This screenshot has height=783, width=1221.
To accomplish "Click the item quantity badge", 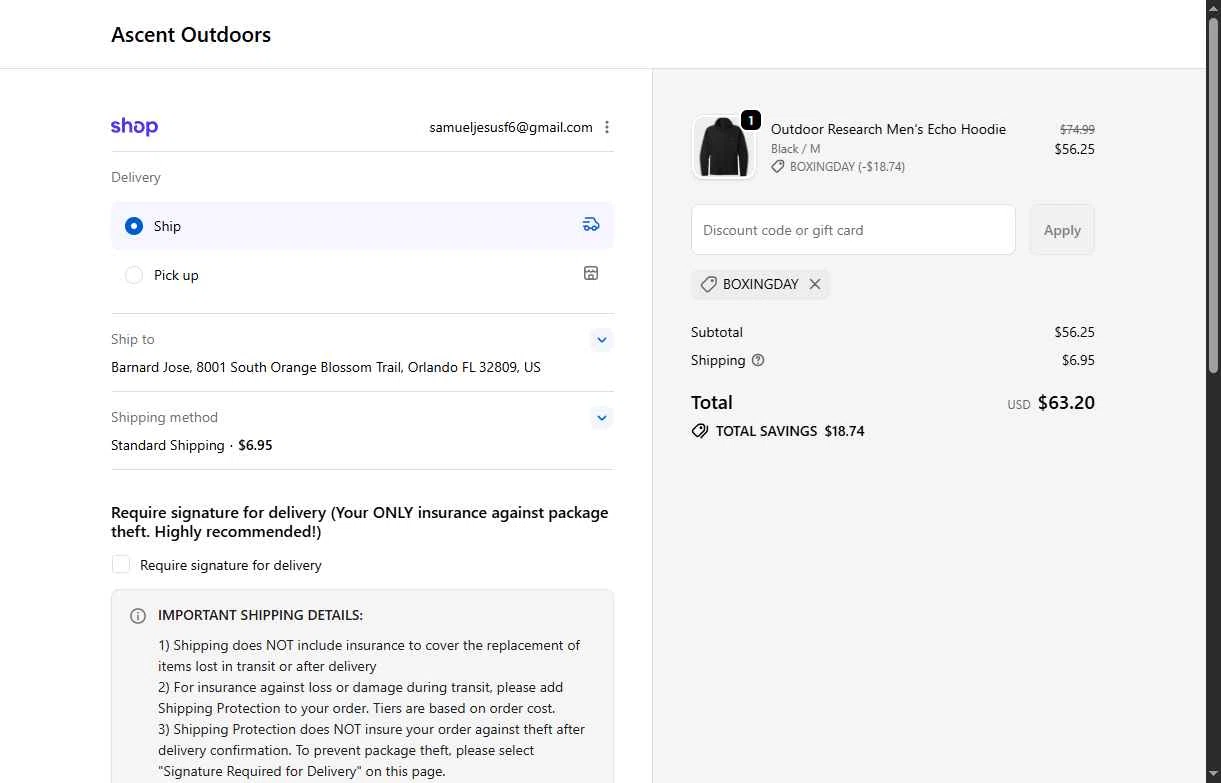I will [751, 120].
